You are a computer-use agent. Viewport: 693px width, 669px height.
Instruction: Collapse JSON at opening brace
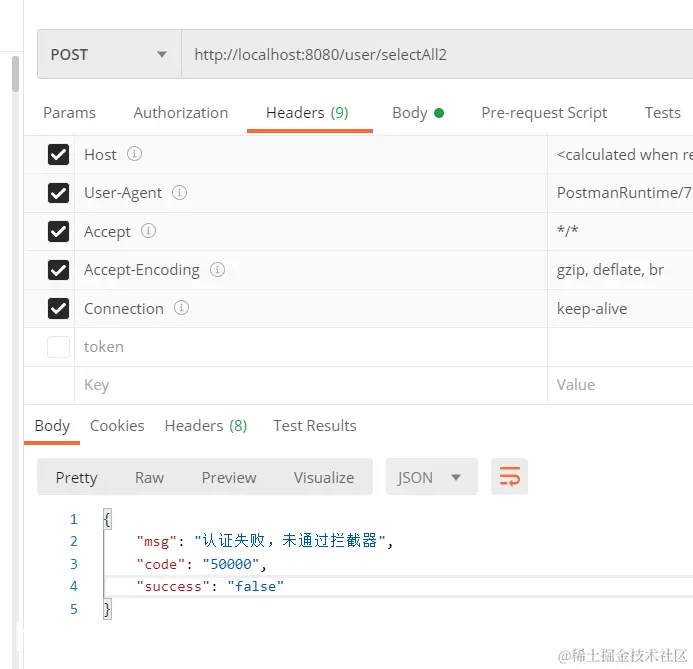[107, 519]
